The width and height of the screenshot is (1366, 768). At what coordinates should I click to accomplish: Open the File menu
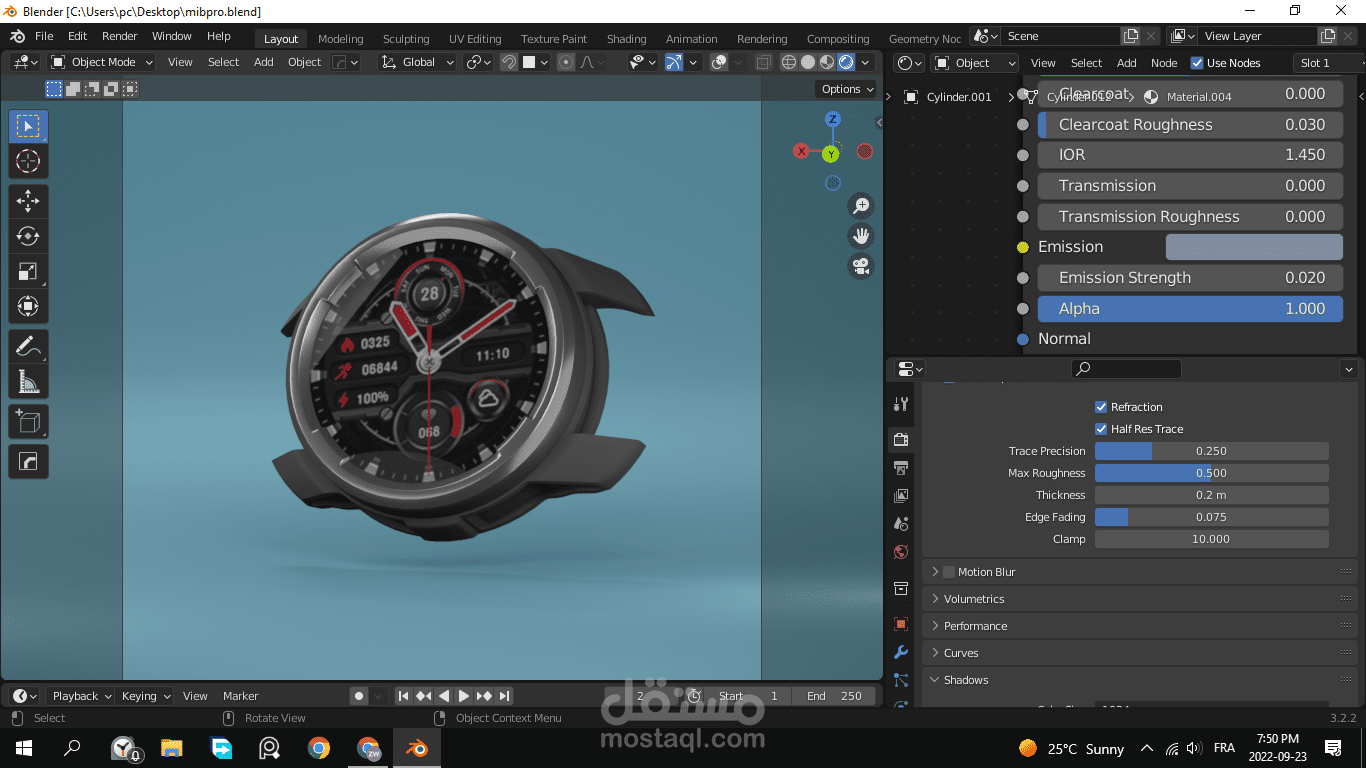pyautogui.click(x=44, y=36)
